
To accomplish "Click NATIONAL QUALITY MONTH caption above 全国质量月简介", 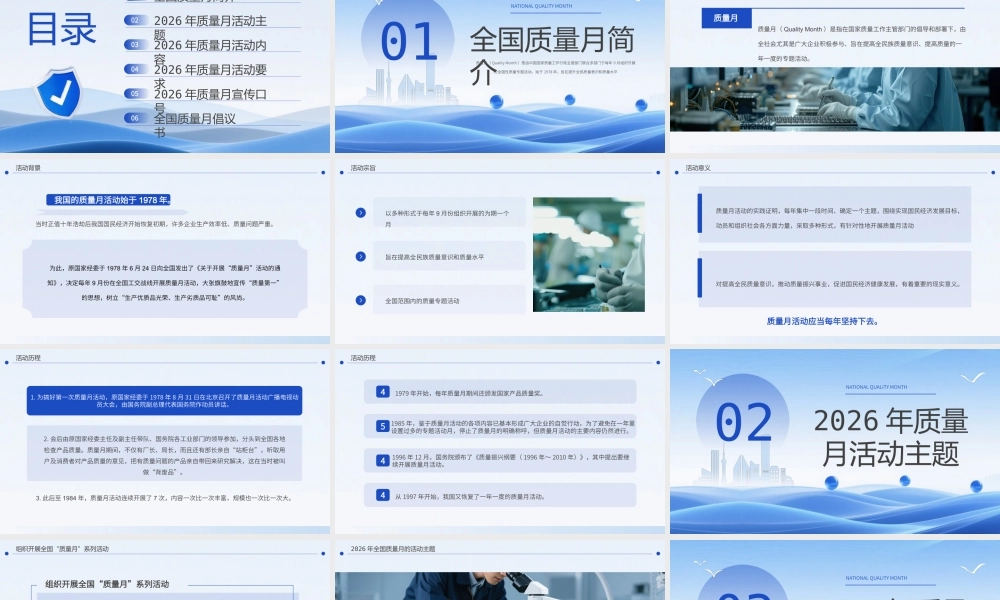I will point(541,6).
